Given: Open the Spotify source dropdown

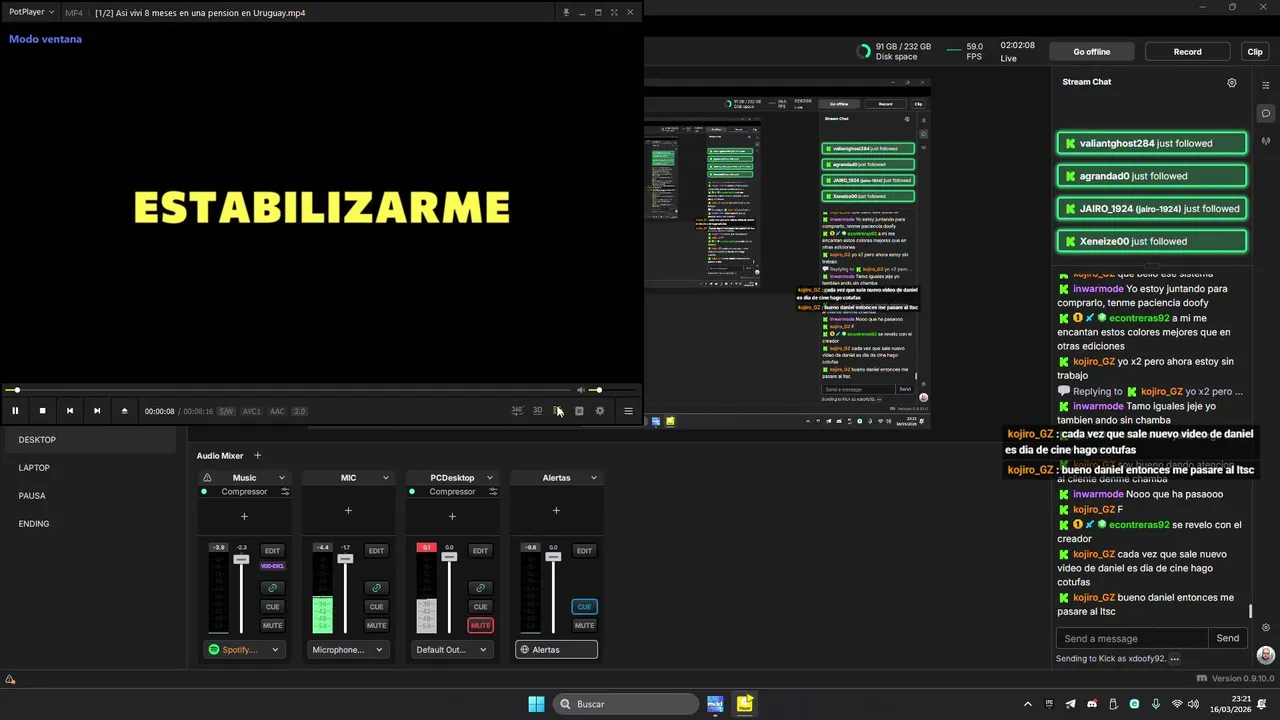Looking at the screenshot, I should pyautogui.click(x=244, y=650).
